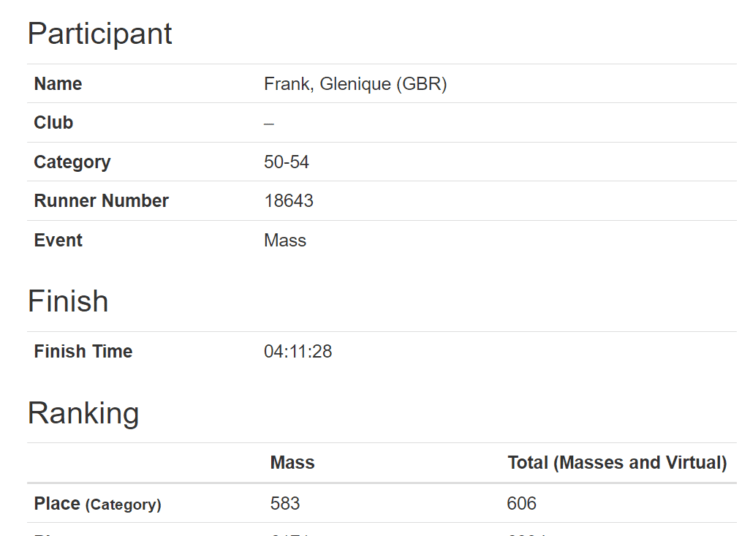Select the finish time 04:11:28
Screen dimensions: 750x536
tap(298, 351)
